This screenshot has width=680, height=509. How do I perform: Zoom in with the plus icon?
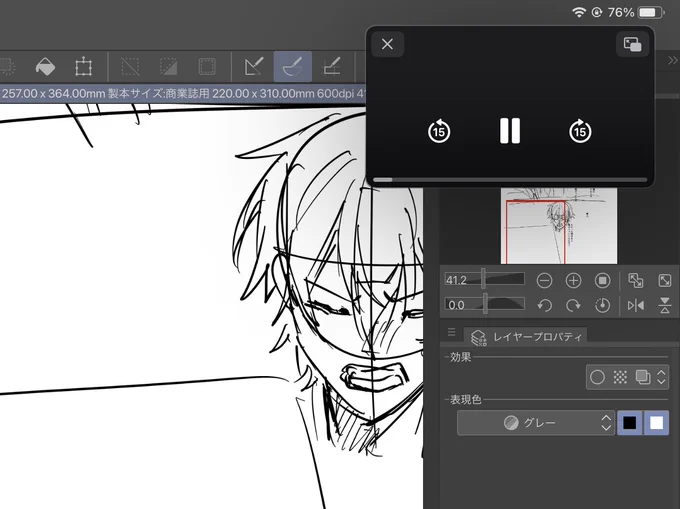point(573,281)
